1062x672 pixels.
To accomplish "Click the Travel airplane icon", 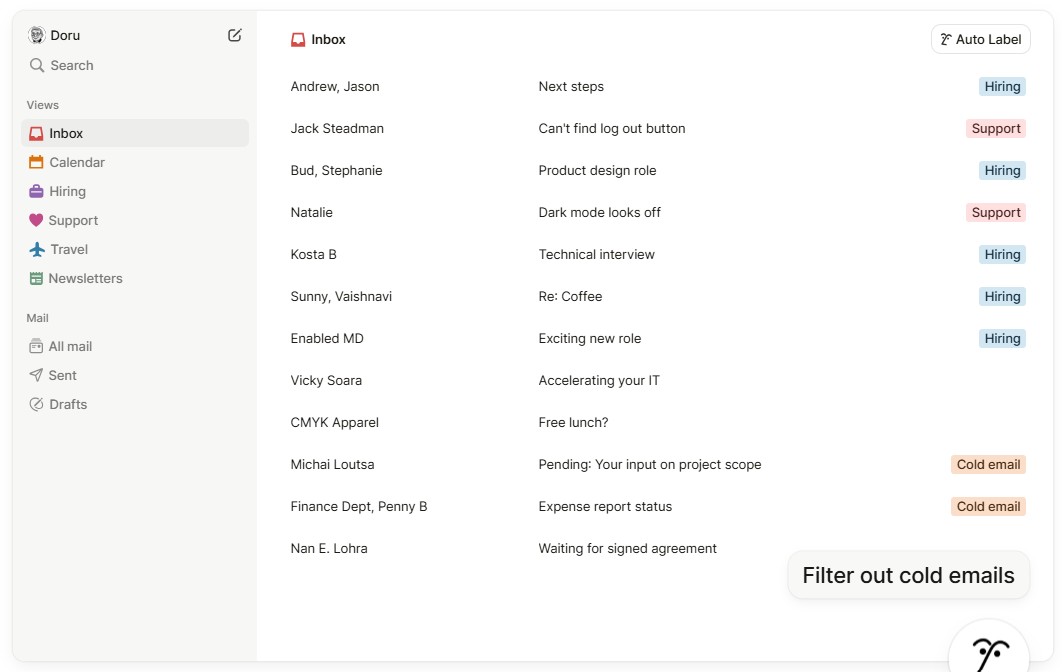I will click(37, 249).
